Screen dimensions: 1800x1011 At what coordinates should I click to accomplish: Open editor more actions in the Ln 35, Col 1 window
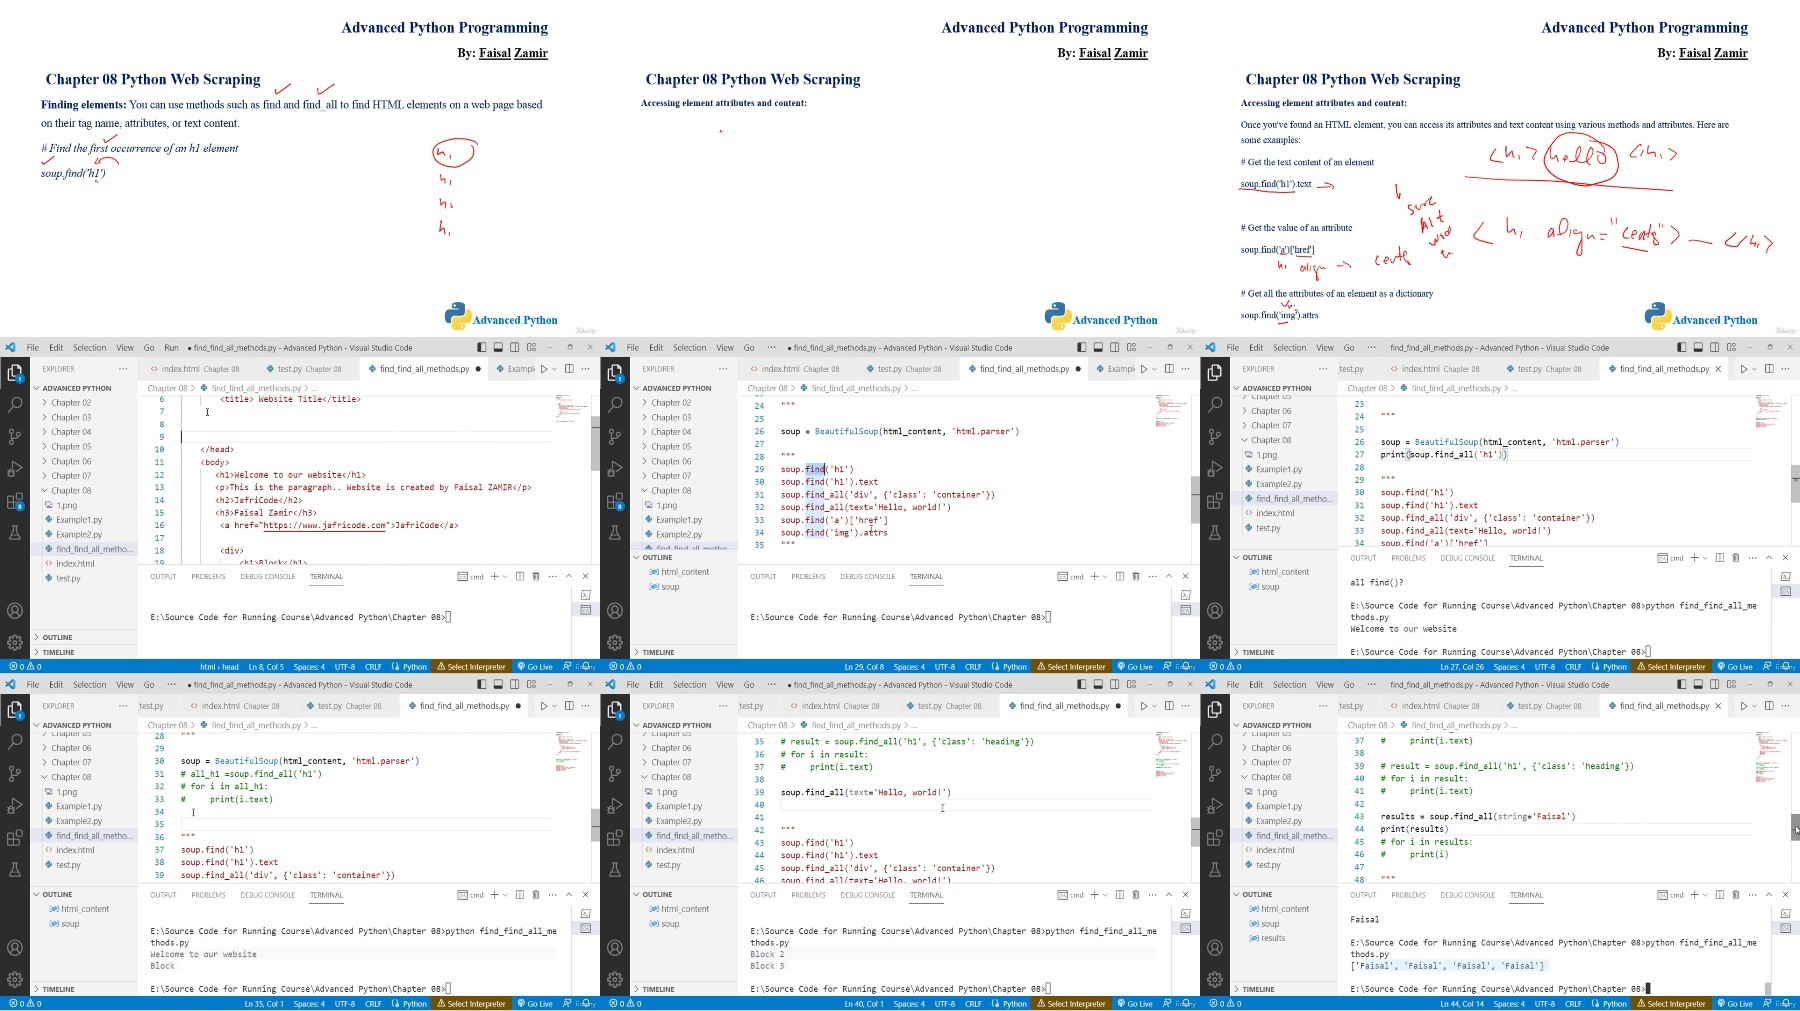(x=585, y=706)
